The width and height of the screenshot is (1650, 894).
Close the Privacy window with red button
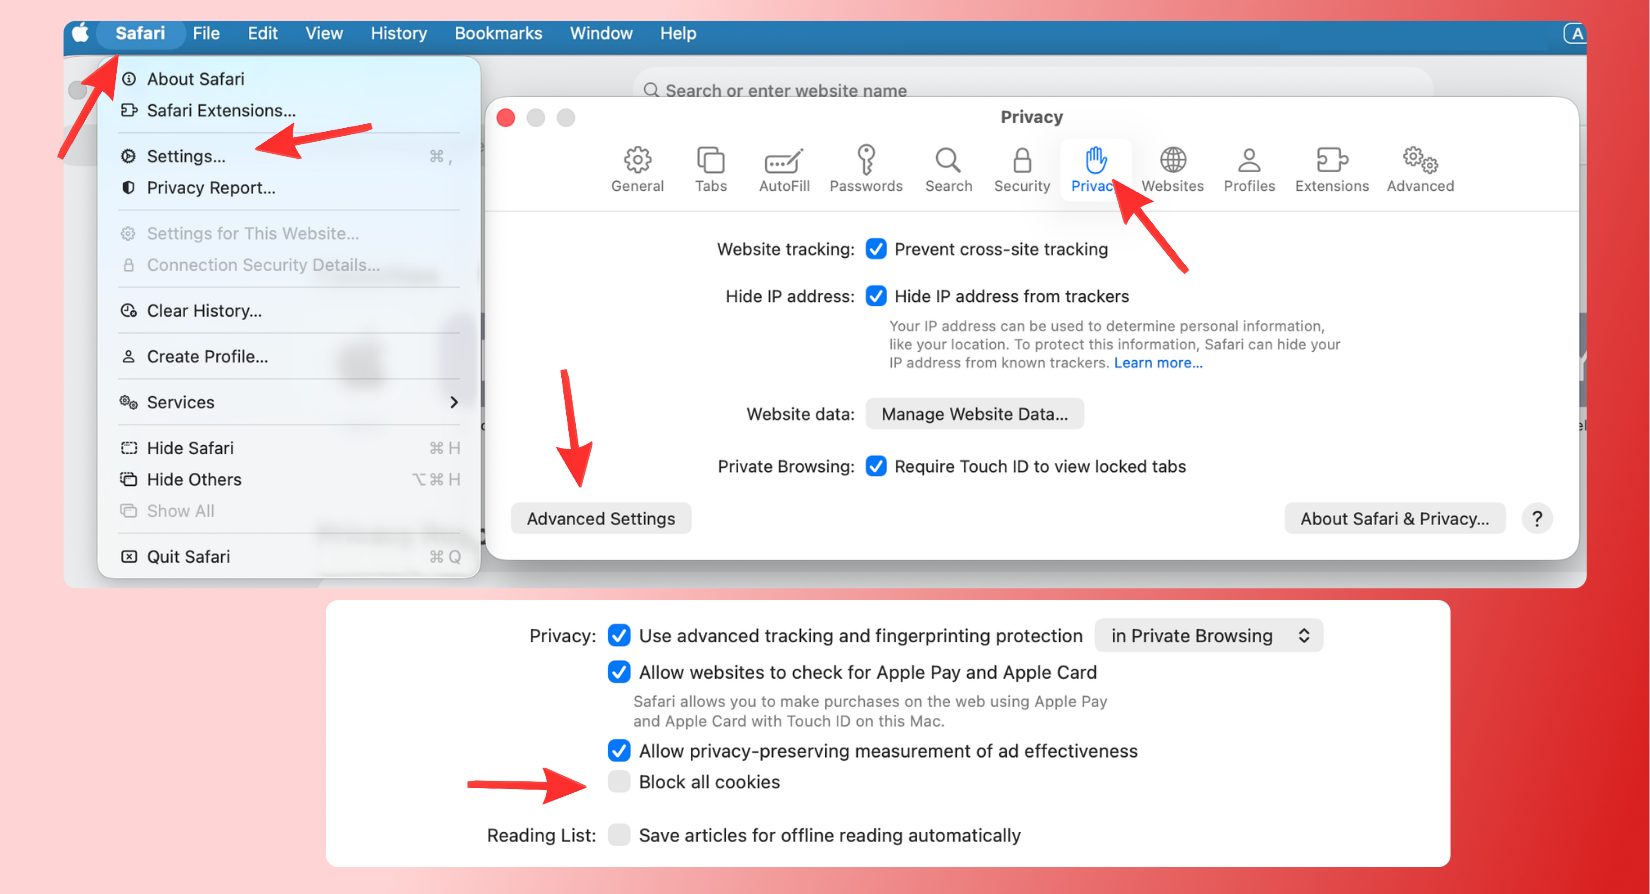tap(506, 117)
